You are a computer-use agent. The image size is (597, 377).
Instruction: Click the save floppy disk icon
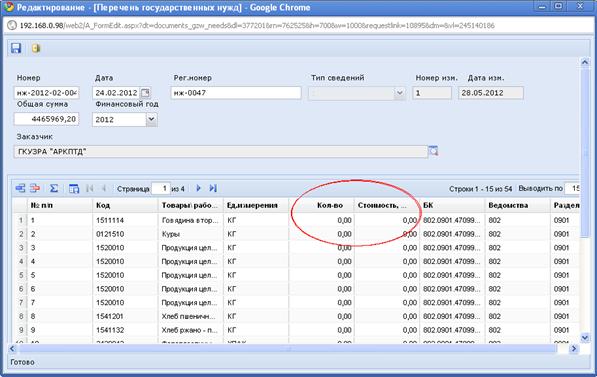(16, 48)
